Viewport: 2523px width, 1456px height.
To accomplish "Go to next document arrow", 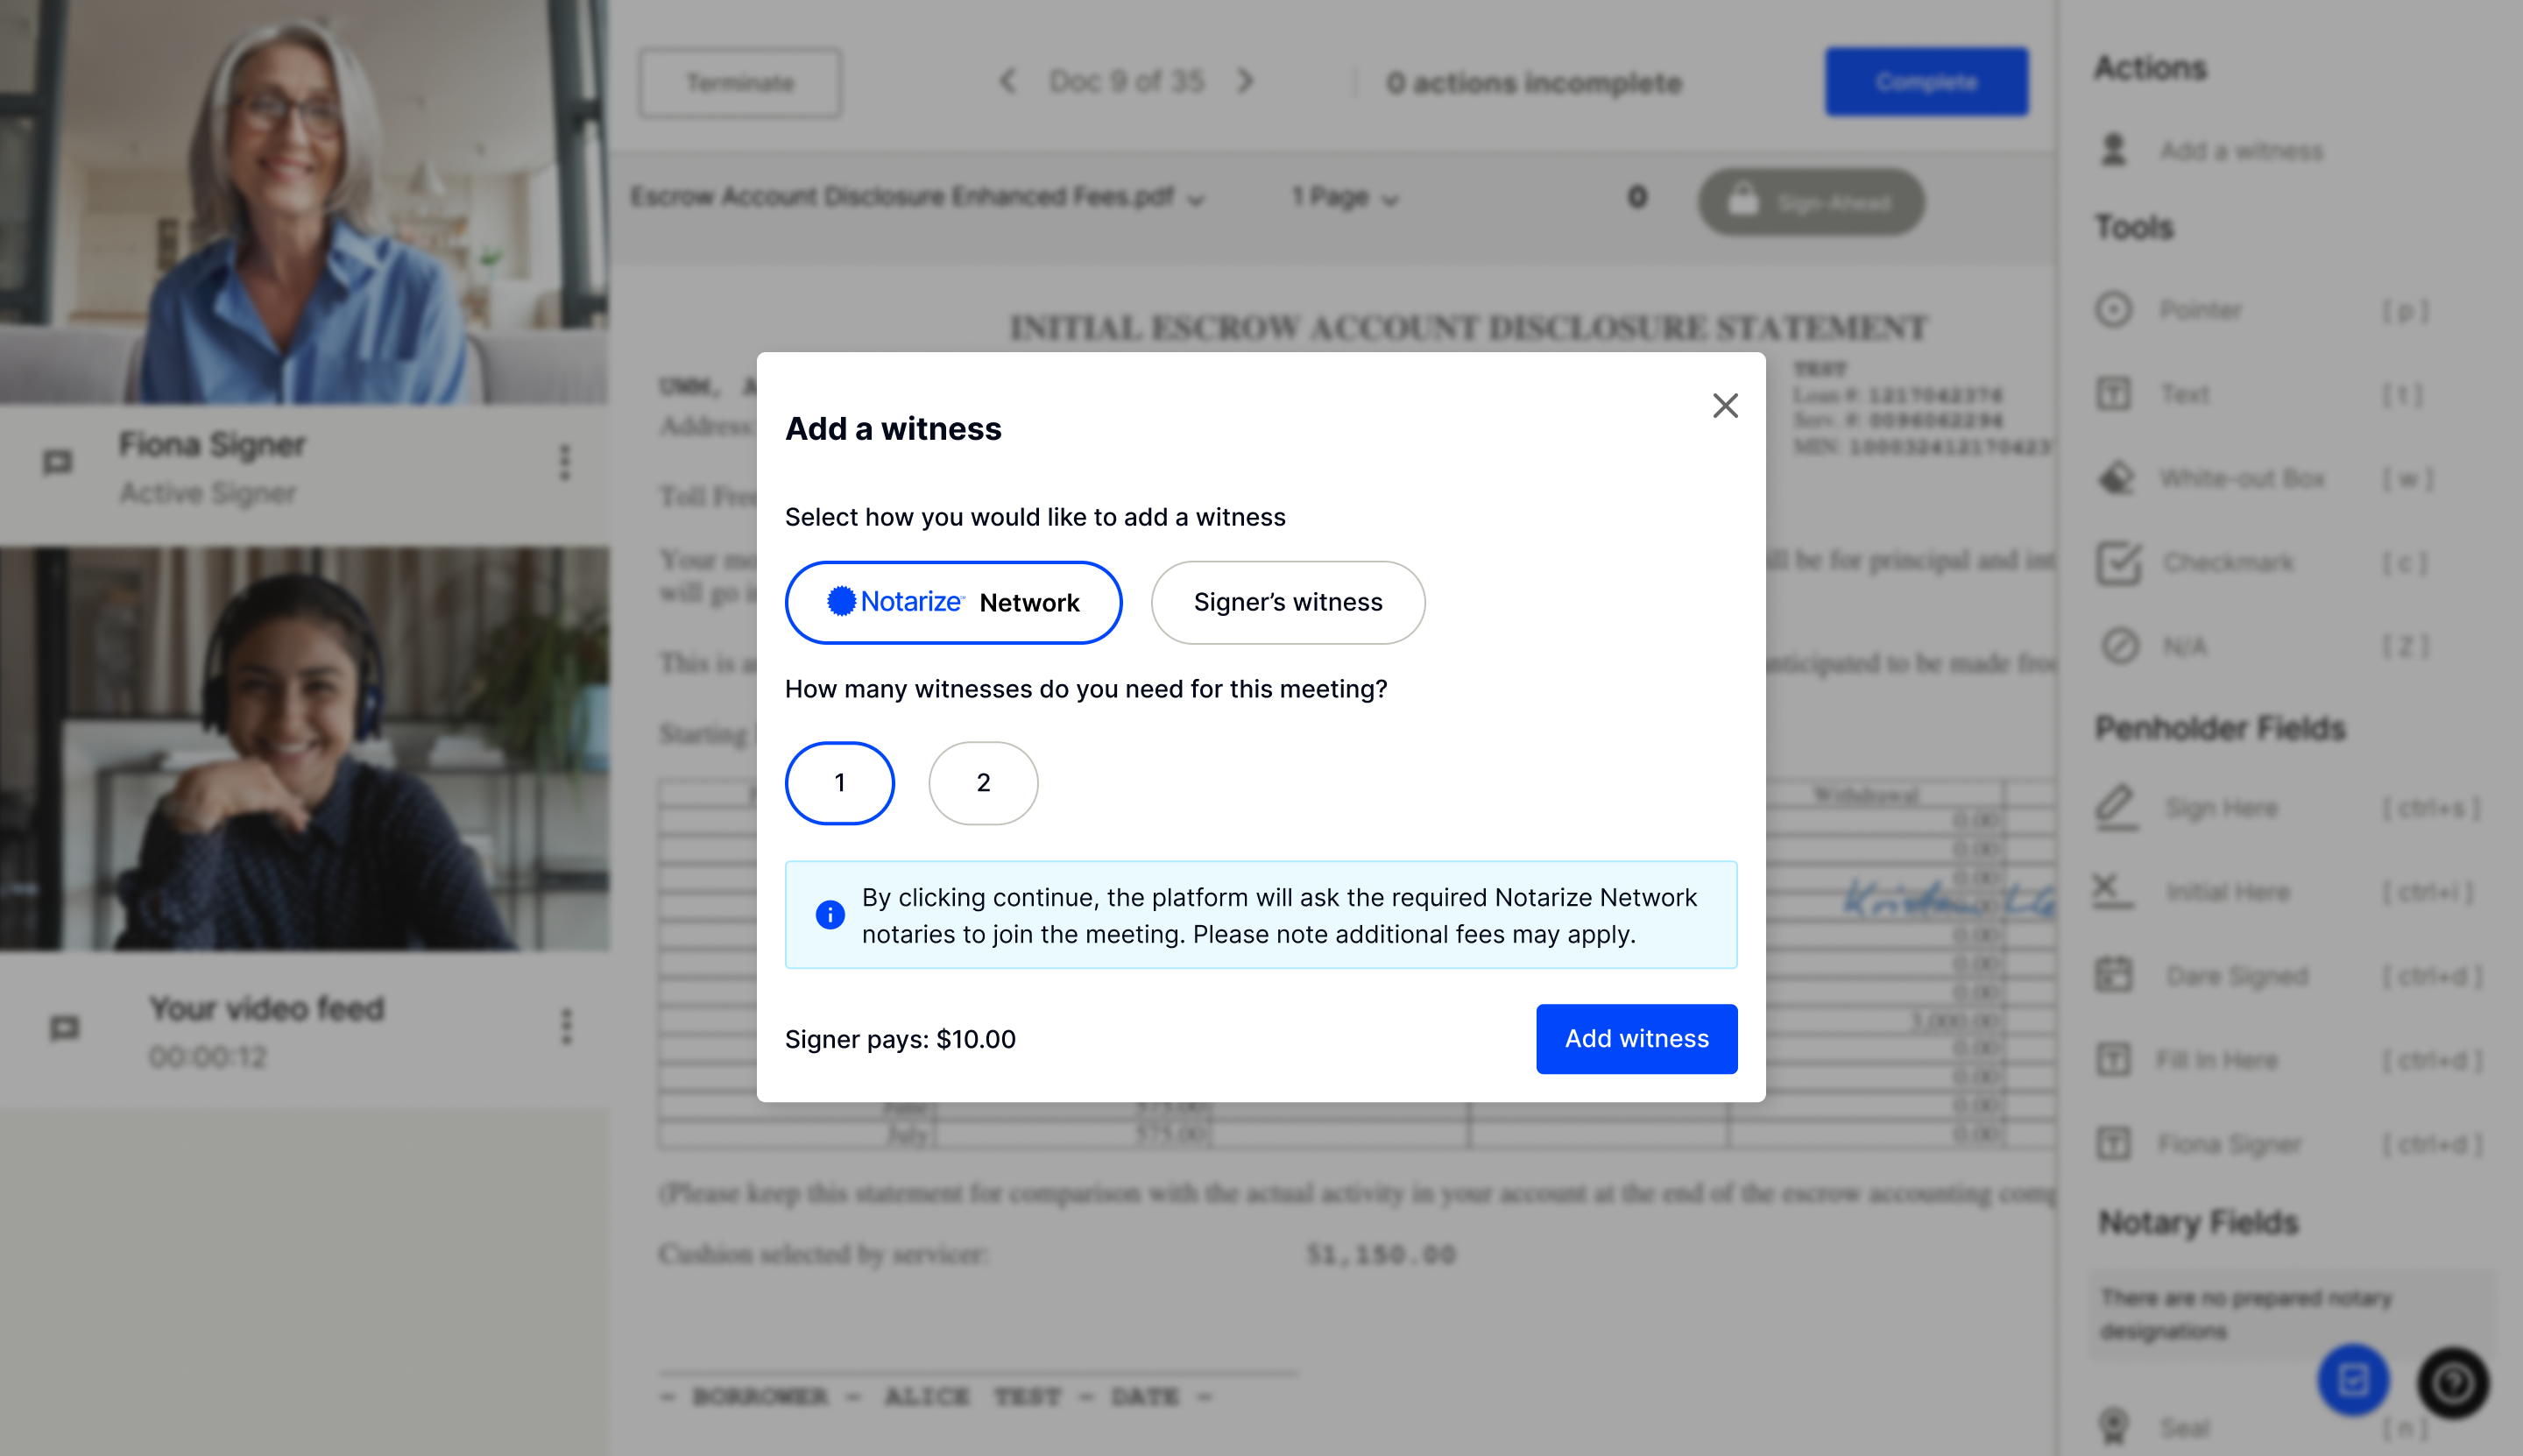I will pyautogui.click(x=1245, y=81).
